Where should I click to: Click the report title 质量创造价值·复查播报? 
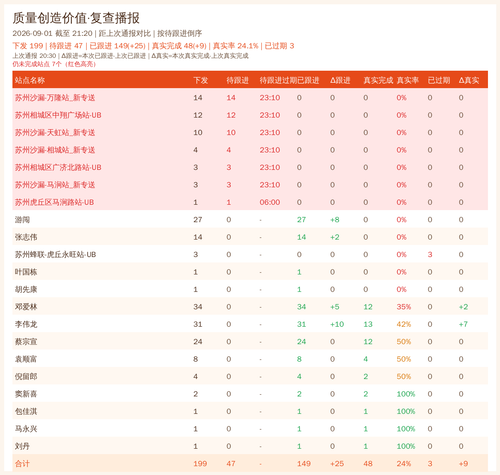point(76,18)
